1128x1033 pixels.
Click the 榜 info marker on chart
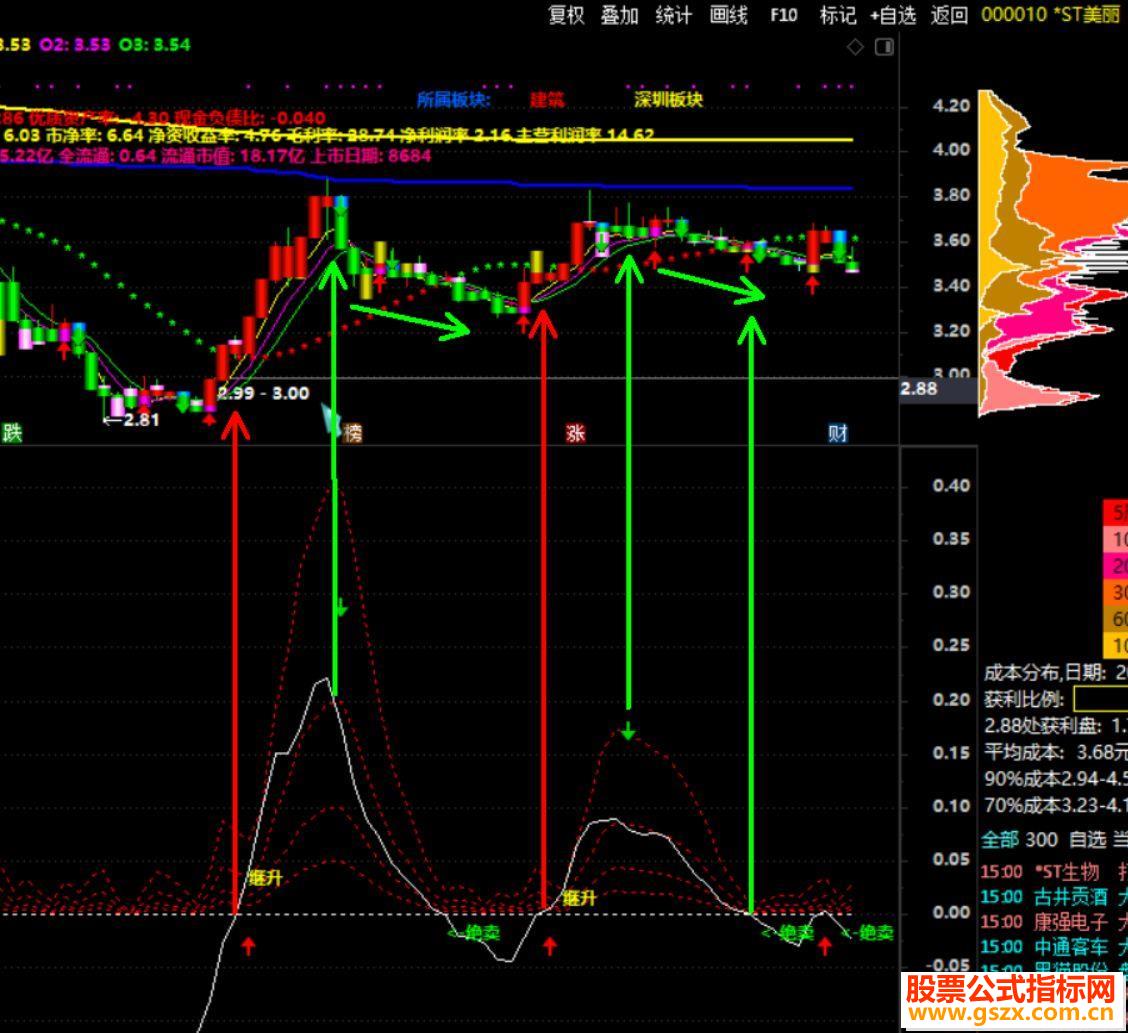point(352,432)
